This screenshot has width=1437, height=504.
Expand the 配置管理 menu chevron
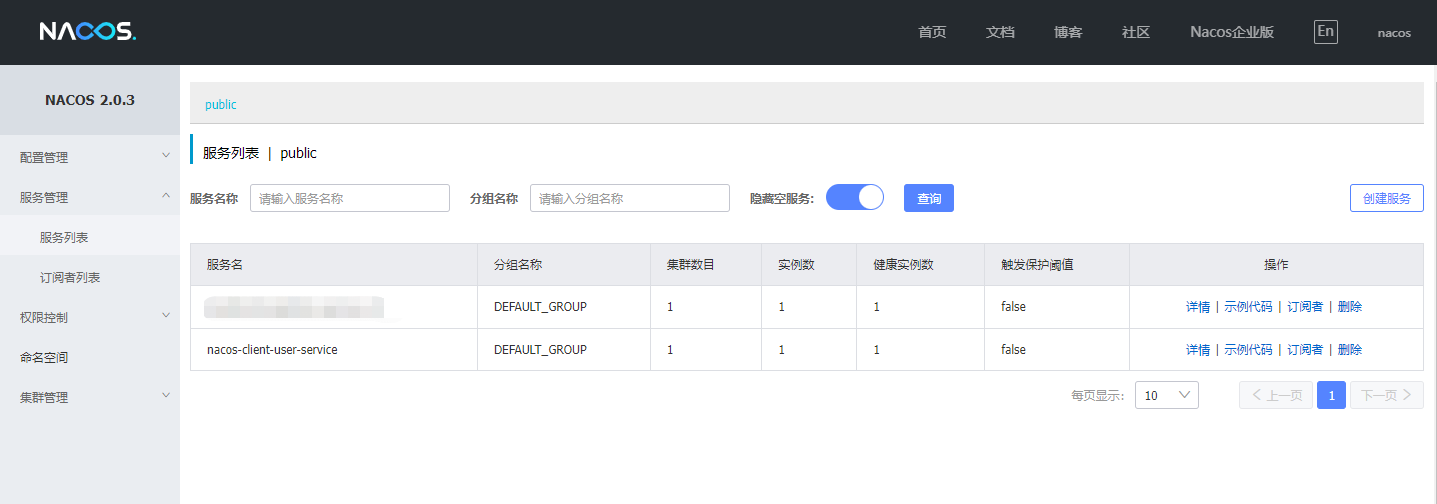pos(166,156)
